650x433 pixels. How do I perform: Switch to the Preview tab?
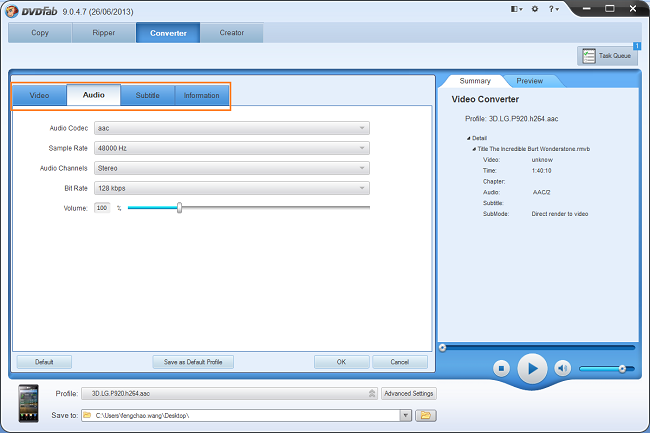pyautogui.click(x=529, y=81)
